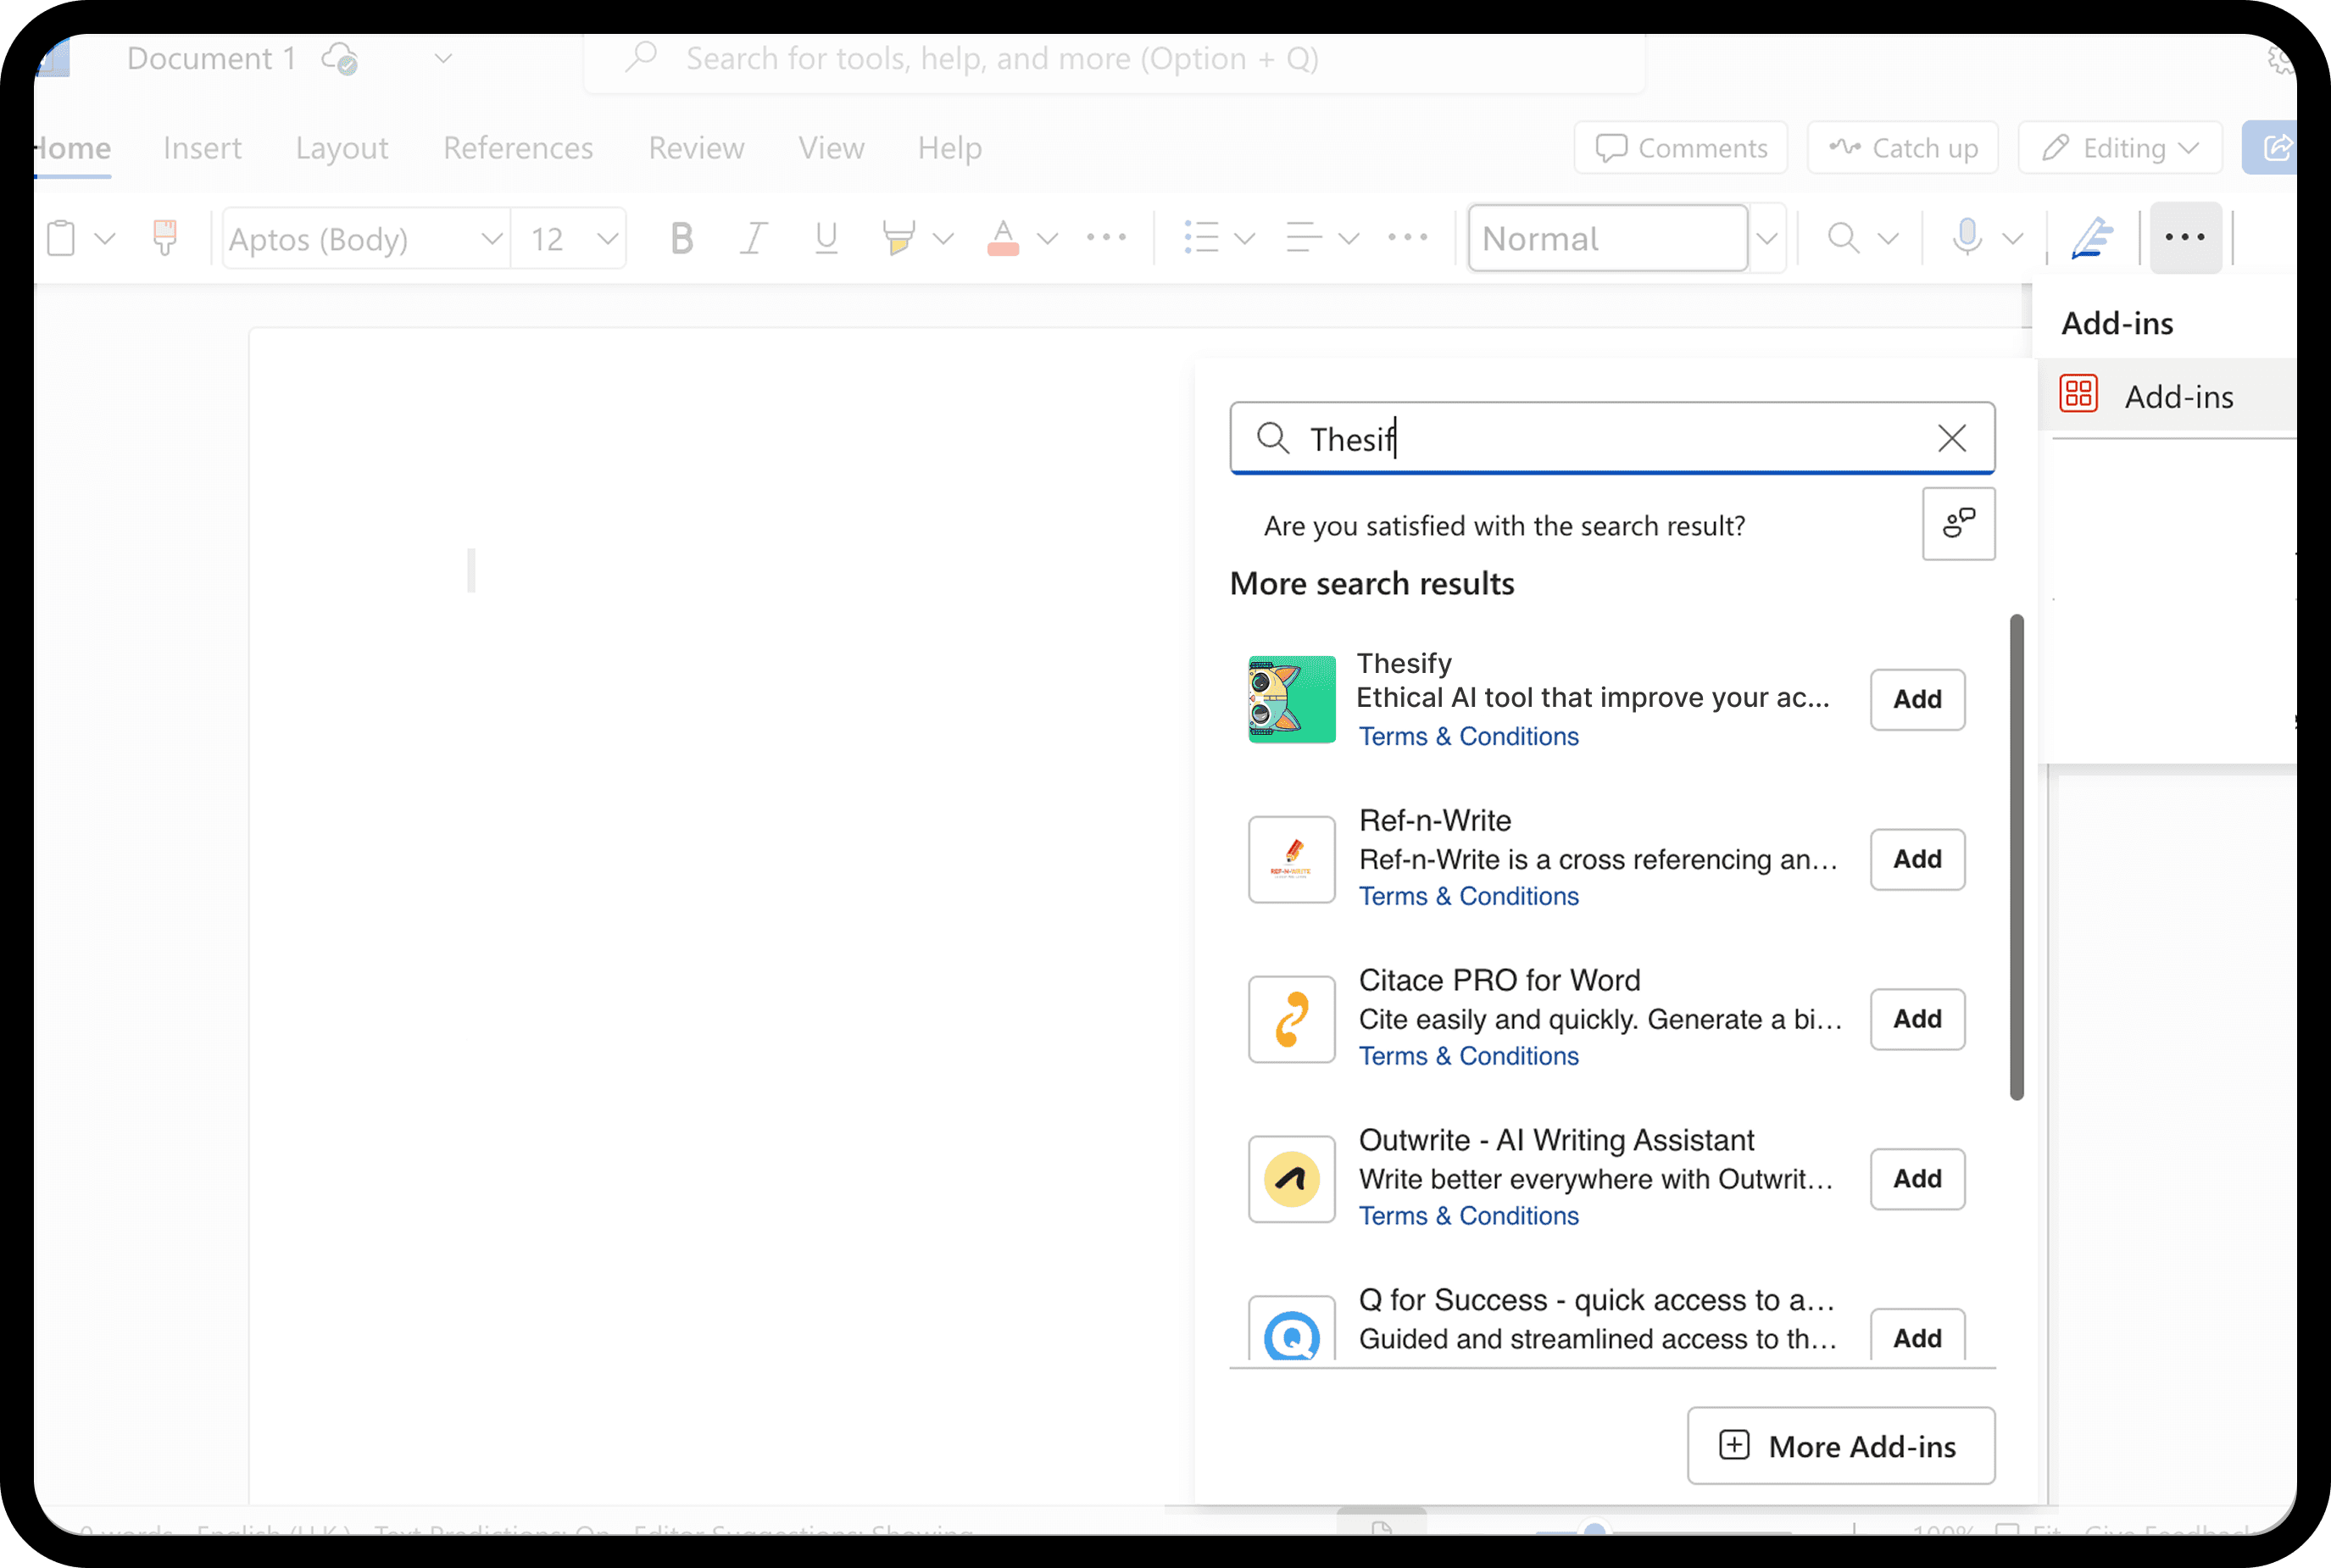The height and width of the screenshot is (1568, 2331).
Task: Expand the paste options dropdown
Action: (x=104, y=238)
